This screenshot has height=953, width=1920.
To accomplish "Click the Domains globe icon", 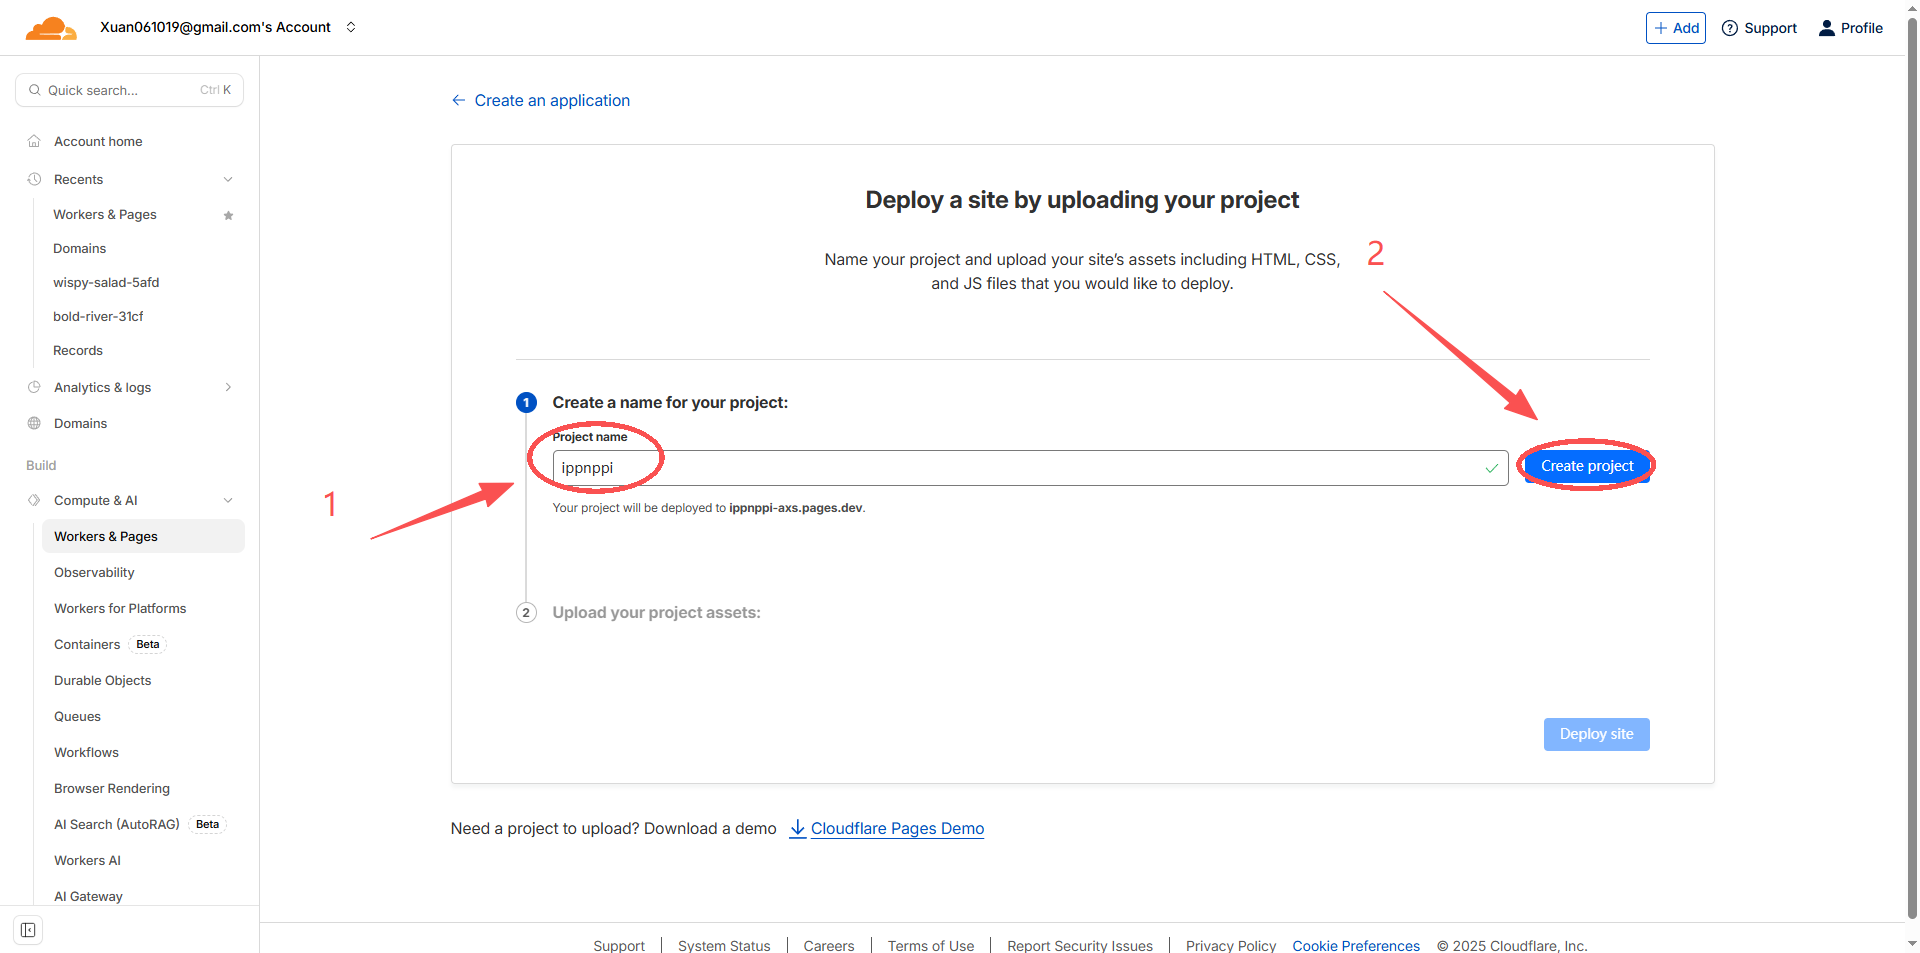I will (x=34, y=423).
